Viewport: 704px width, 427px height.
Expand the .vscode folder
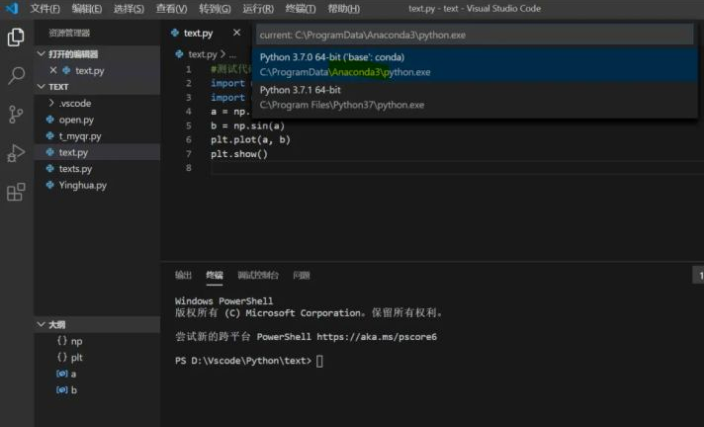click(x=51, y=103)
